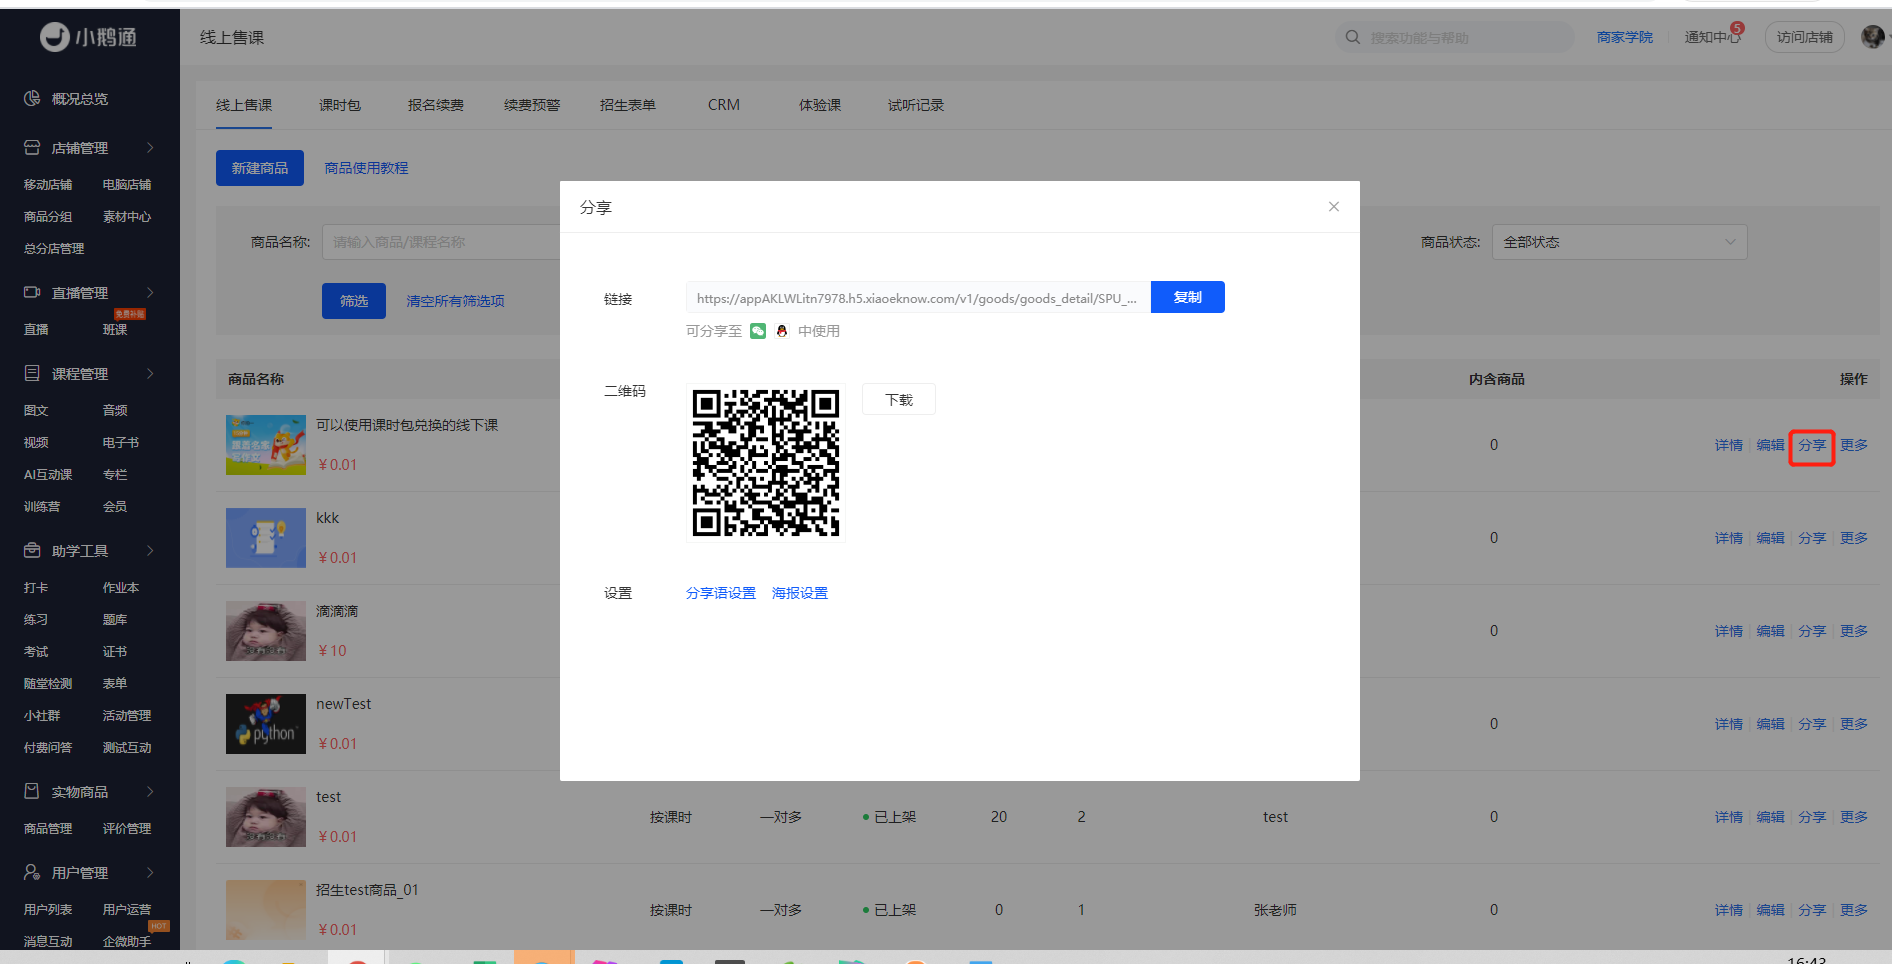Click the 直播管理 live camera icon
The width and height of the screenshot is (1892, 964).
click(32, 292)
